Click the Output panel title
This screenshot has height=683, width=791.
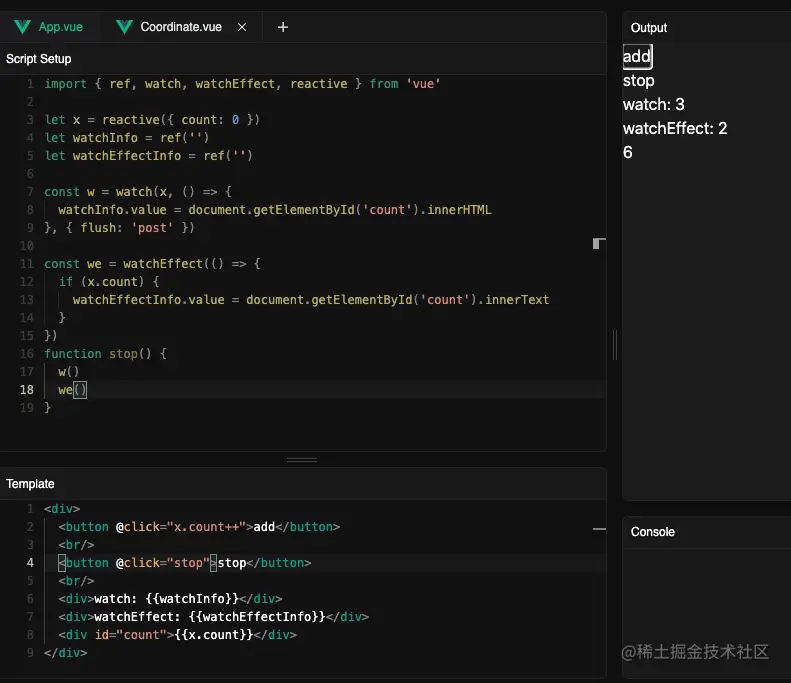(649, 28)
